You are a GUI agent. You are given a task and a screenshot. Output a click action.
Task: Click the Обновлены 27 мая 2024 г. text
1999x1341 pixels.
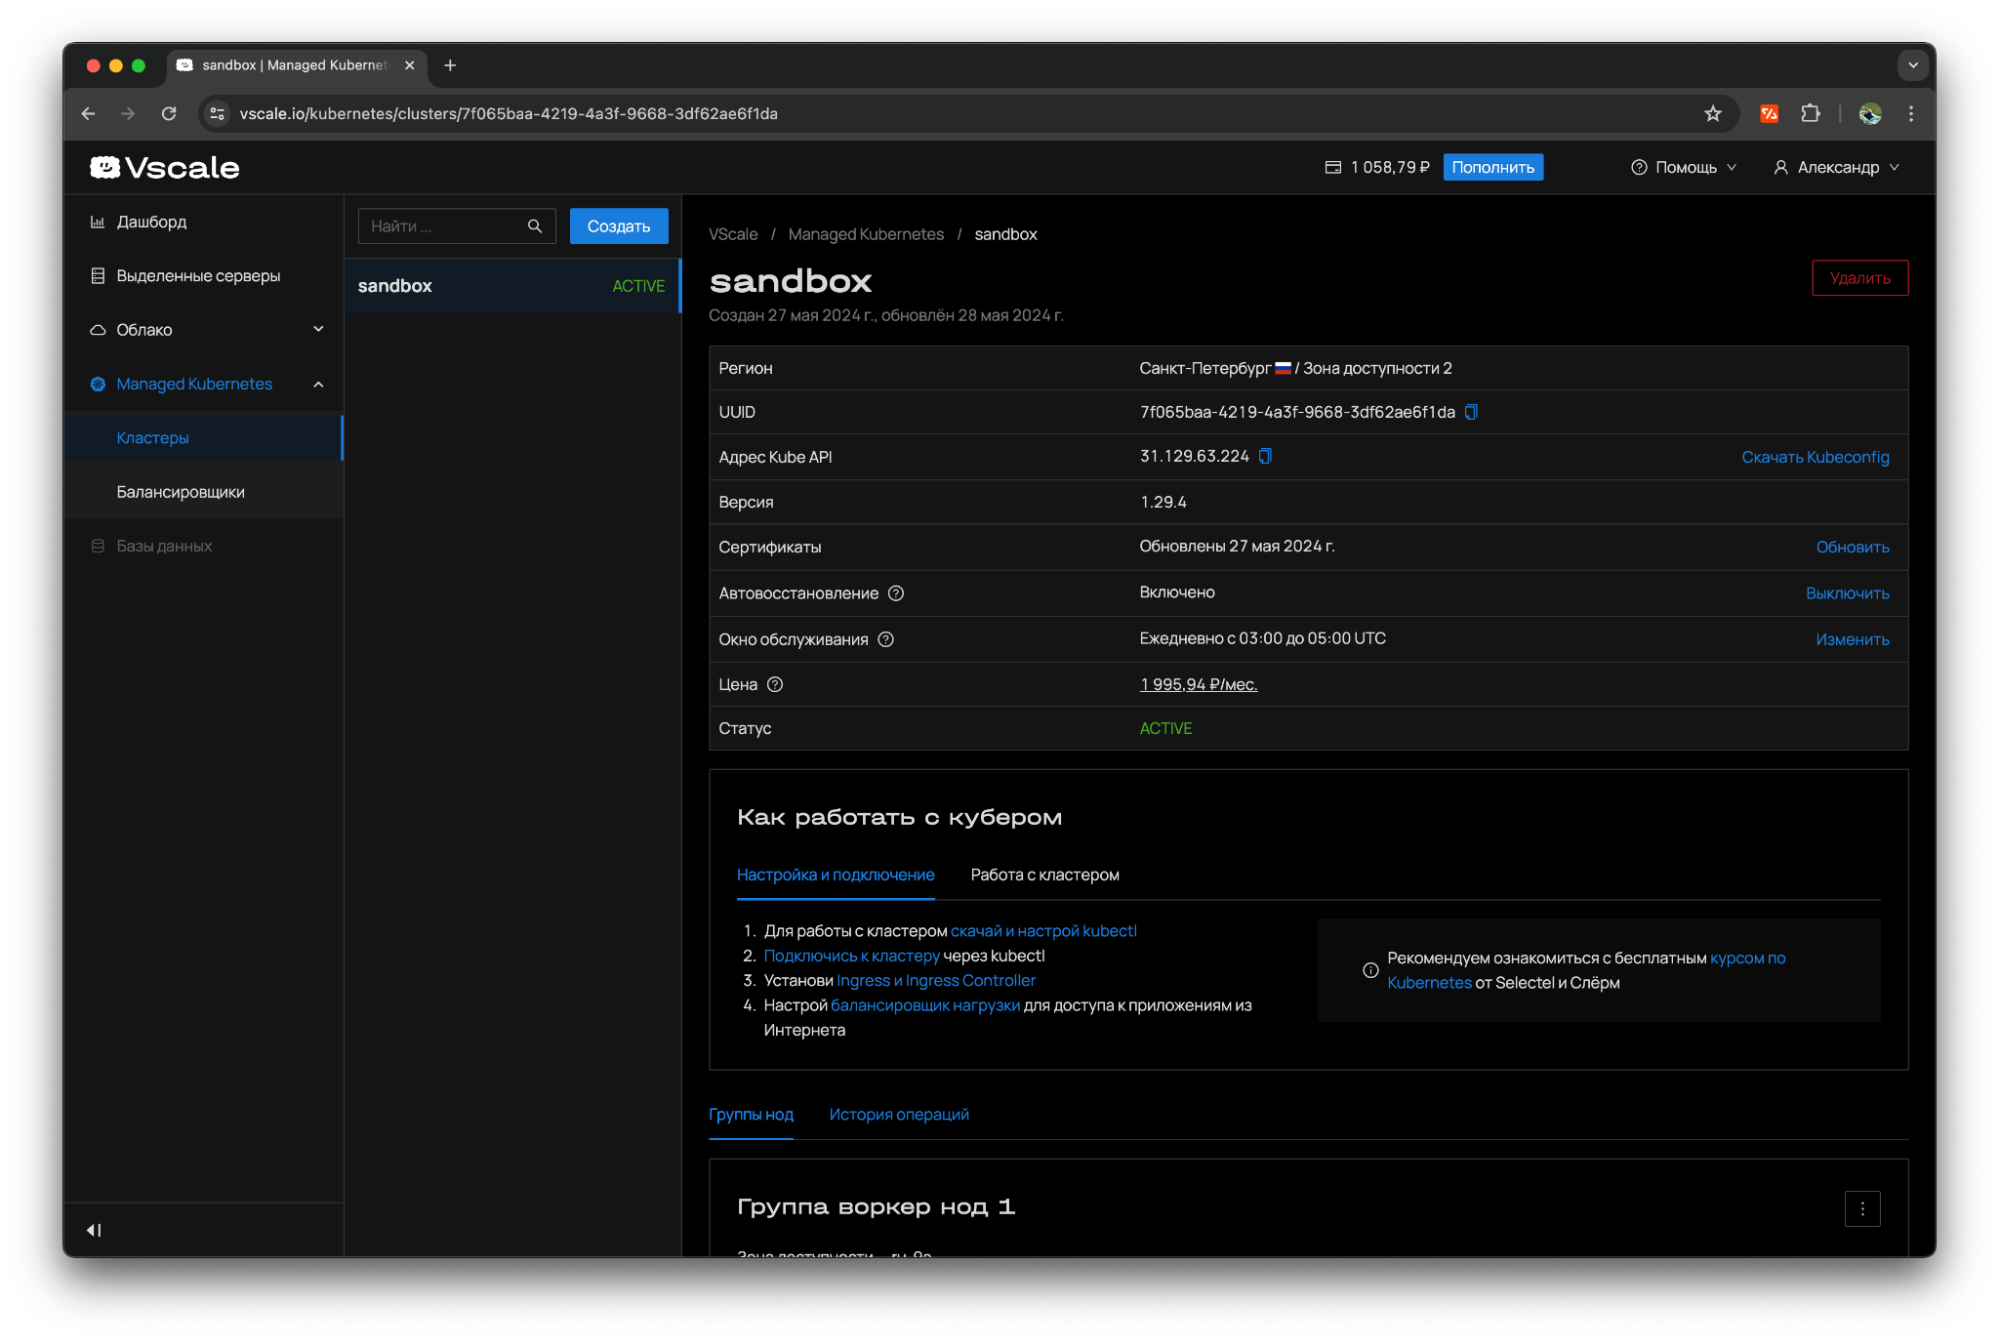[1236, 546]
